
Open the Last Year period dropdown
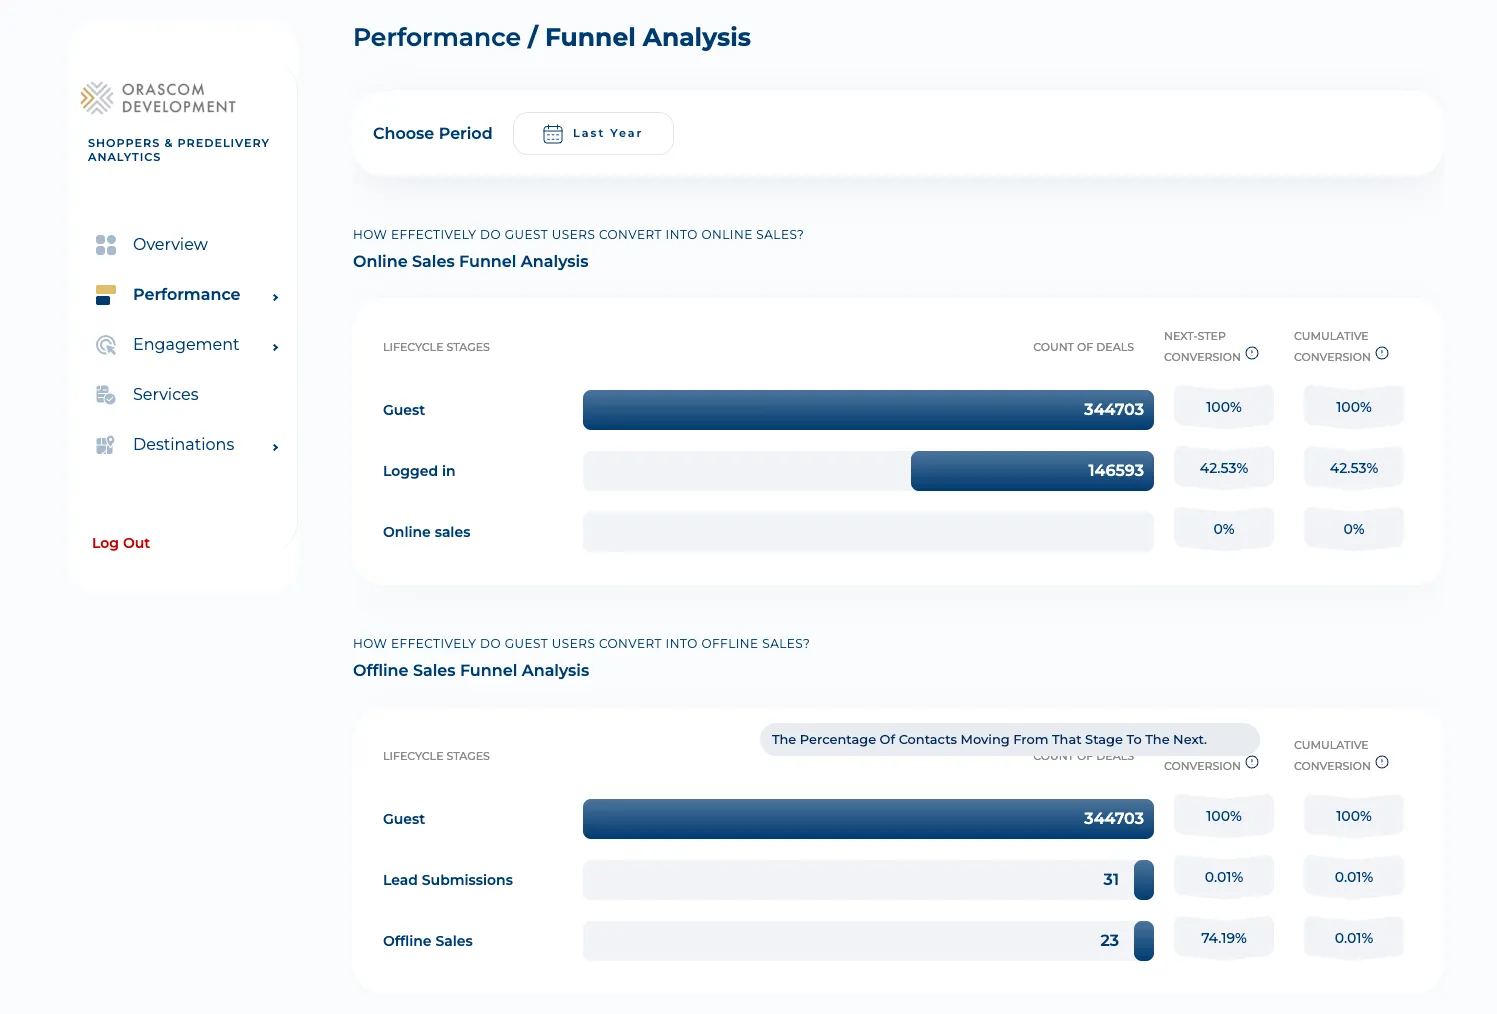pos(593,133)
